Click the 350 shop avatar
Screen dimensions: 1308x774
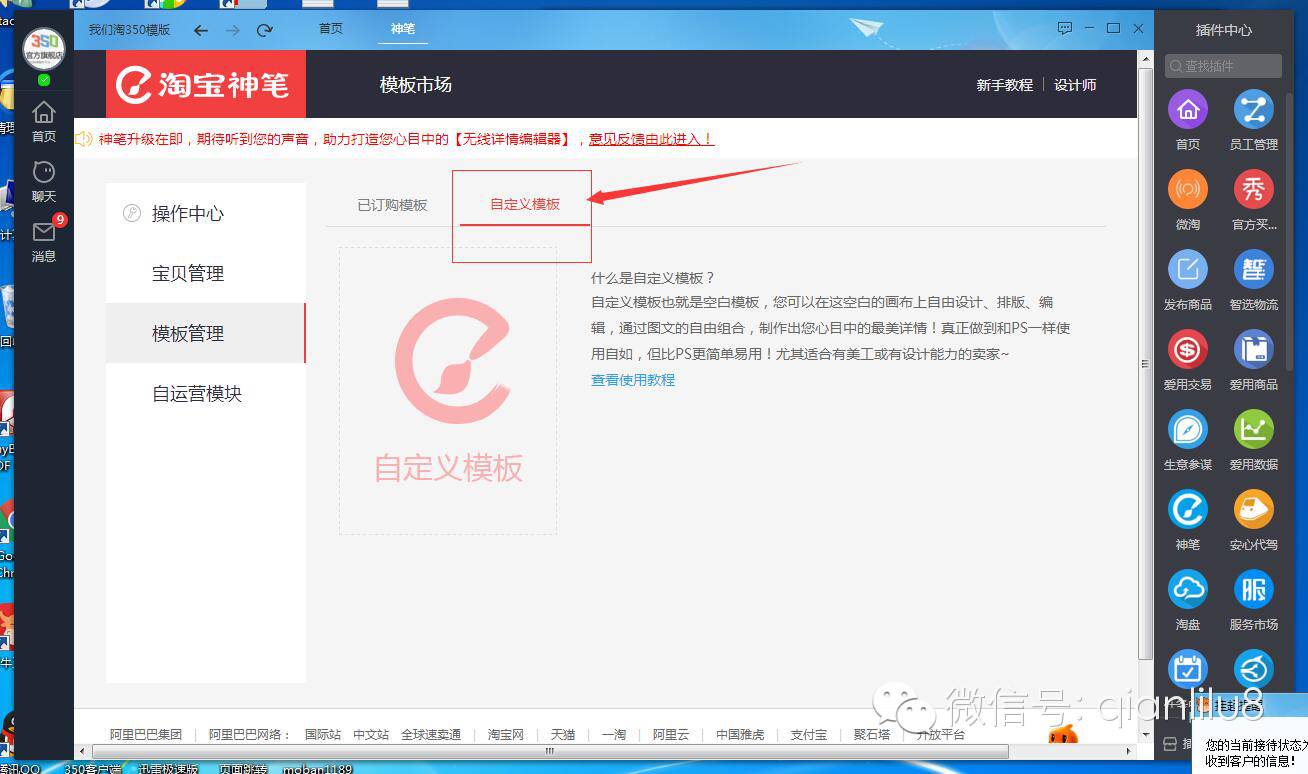(x=44, y=49)
